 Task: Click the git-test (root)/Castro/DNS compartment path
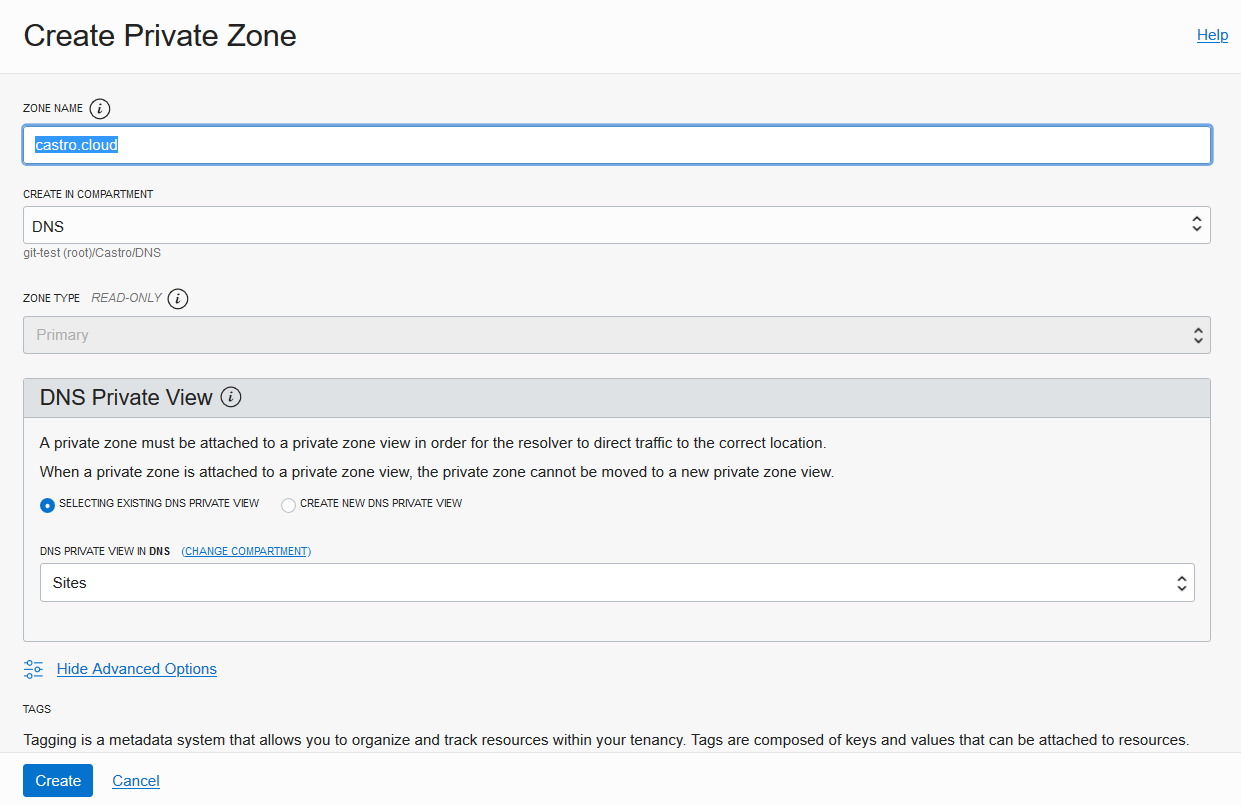pos(92,253)
